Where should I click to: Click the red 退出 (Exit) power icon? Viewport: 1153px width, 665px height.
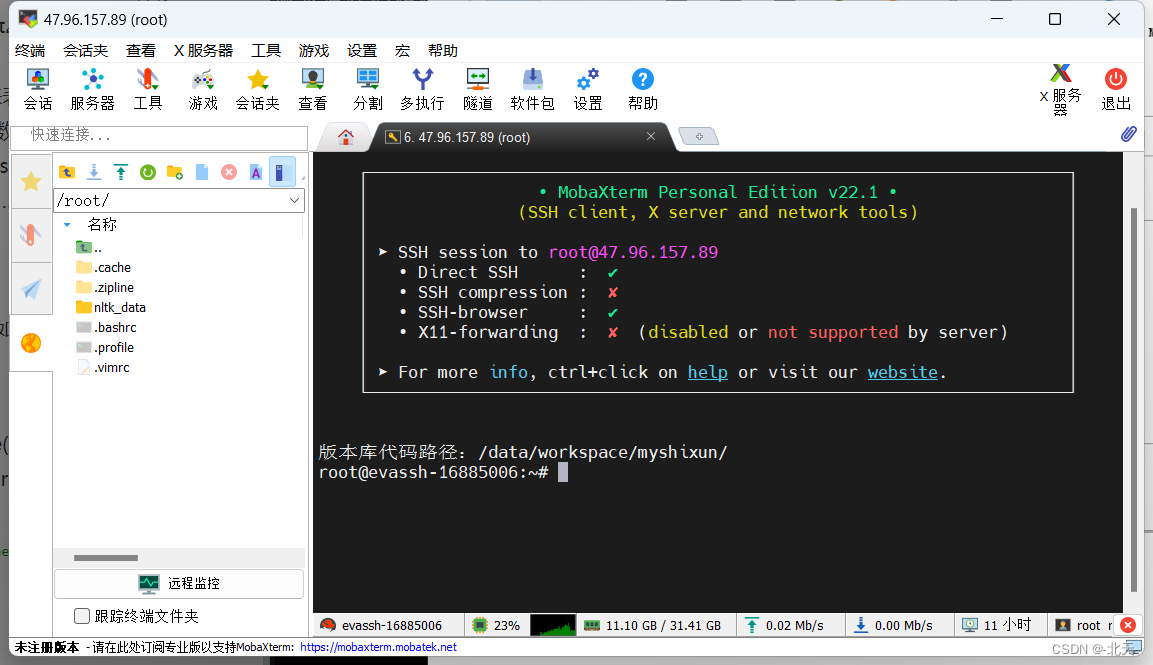click(1115, 89)
